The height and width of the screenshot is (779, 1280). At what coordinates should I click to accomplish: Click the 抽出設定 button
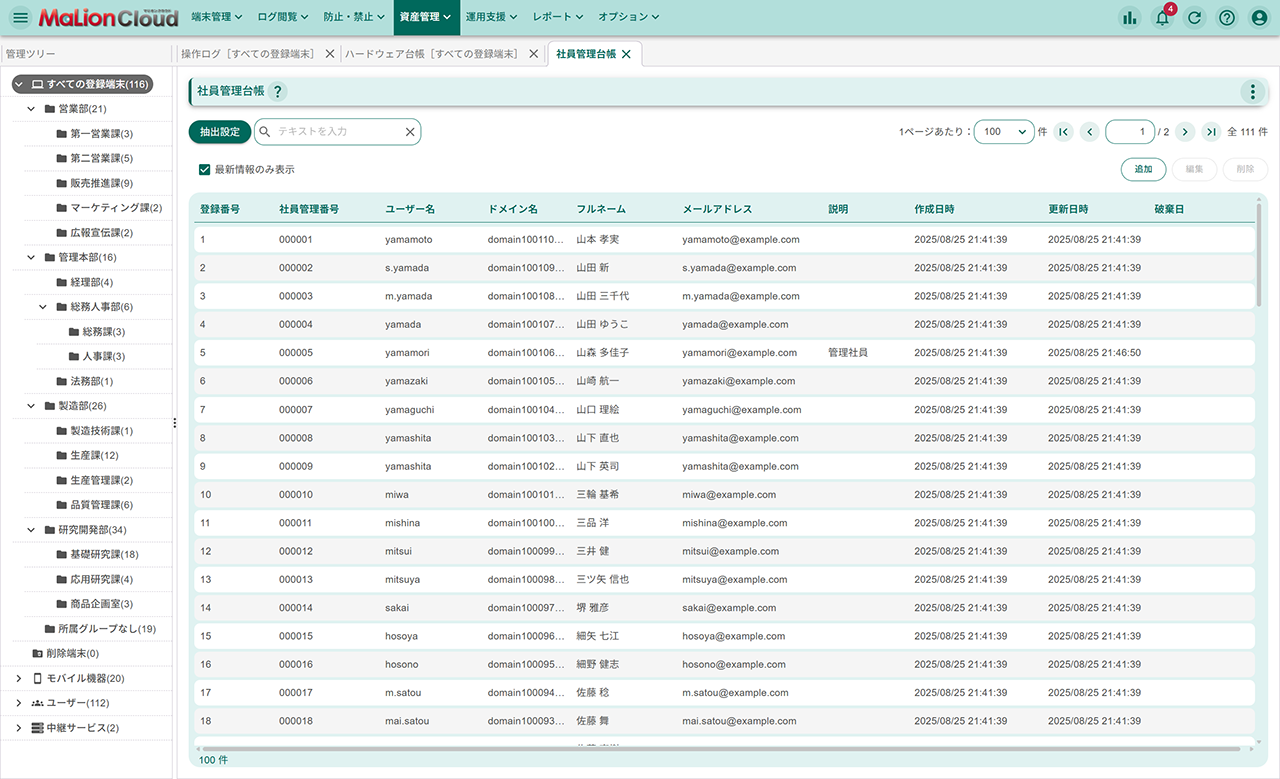(220, 132)
